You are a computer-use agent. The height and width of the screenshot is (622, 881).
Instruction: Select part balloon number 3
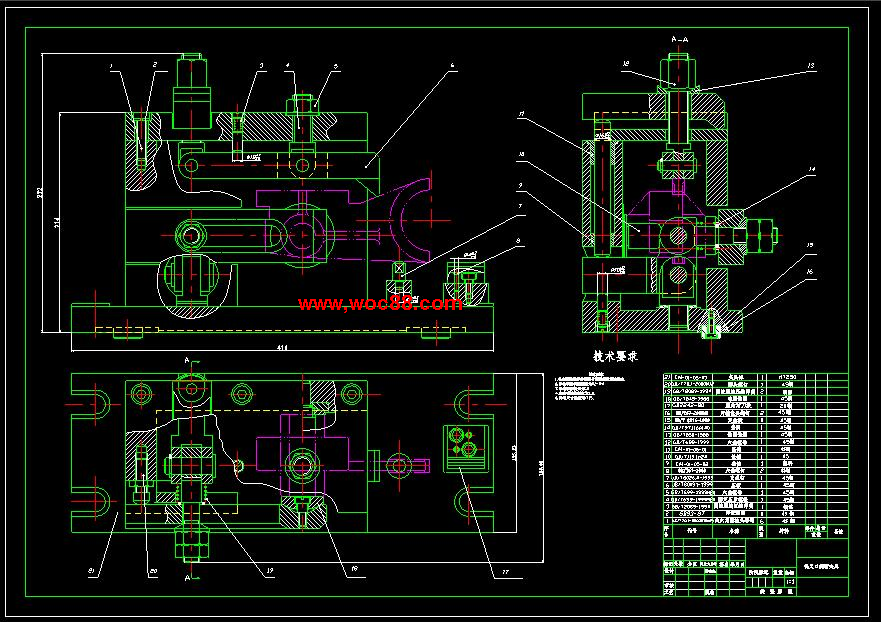261,66
